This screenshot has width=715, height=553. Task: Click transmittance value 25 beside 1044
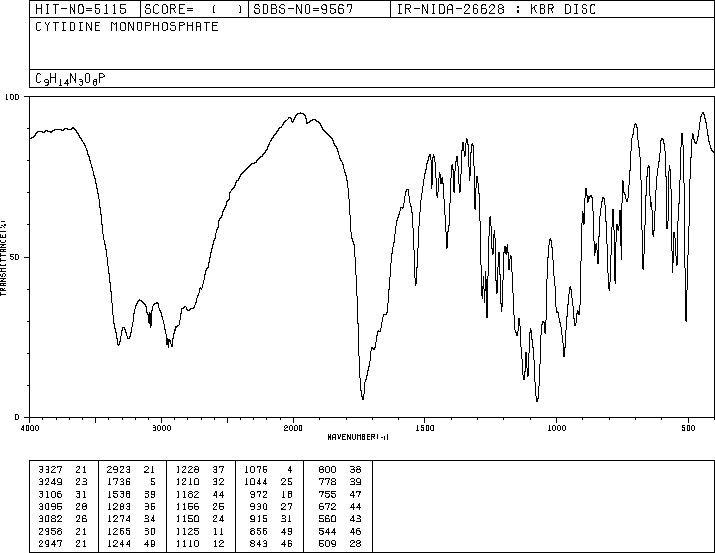287,481
